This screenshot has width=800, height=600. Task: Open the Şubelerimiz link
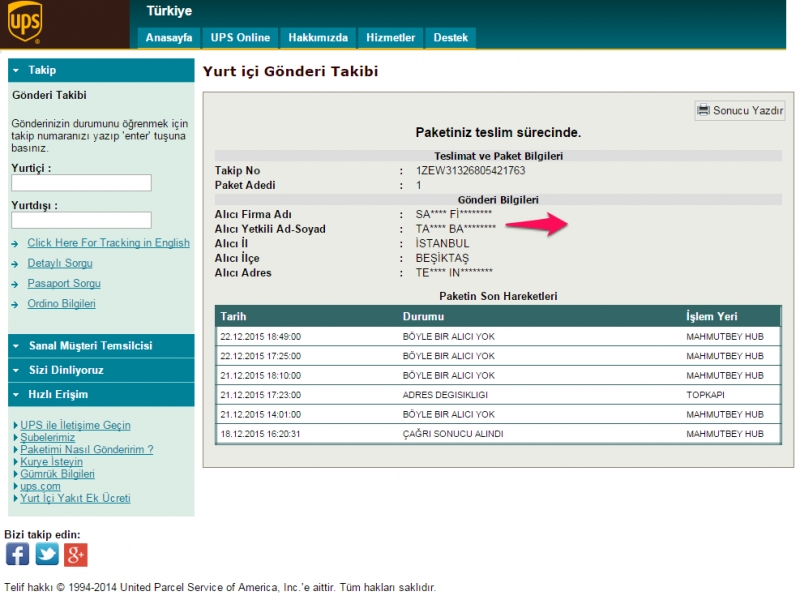click(x=47, y=437)
